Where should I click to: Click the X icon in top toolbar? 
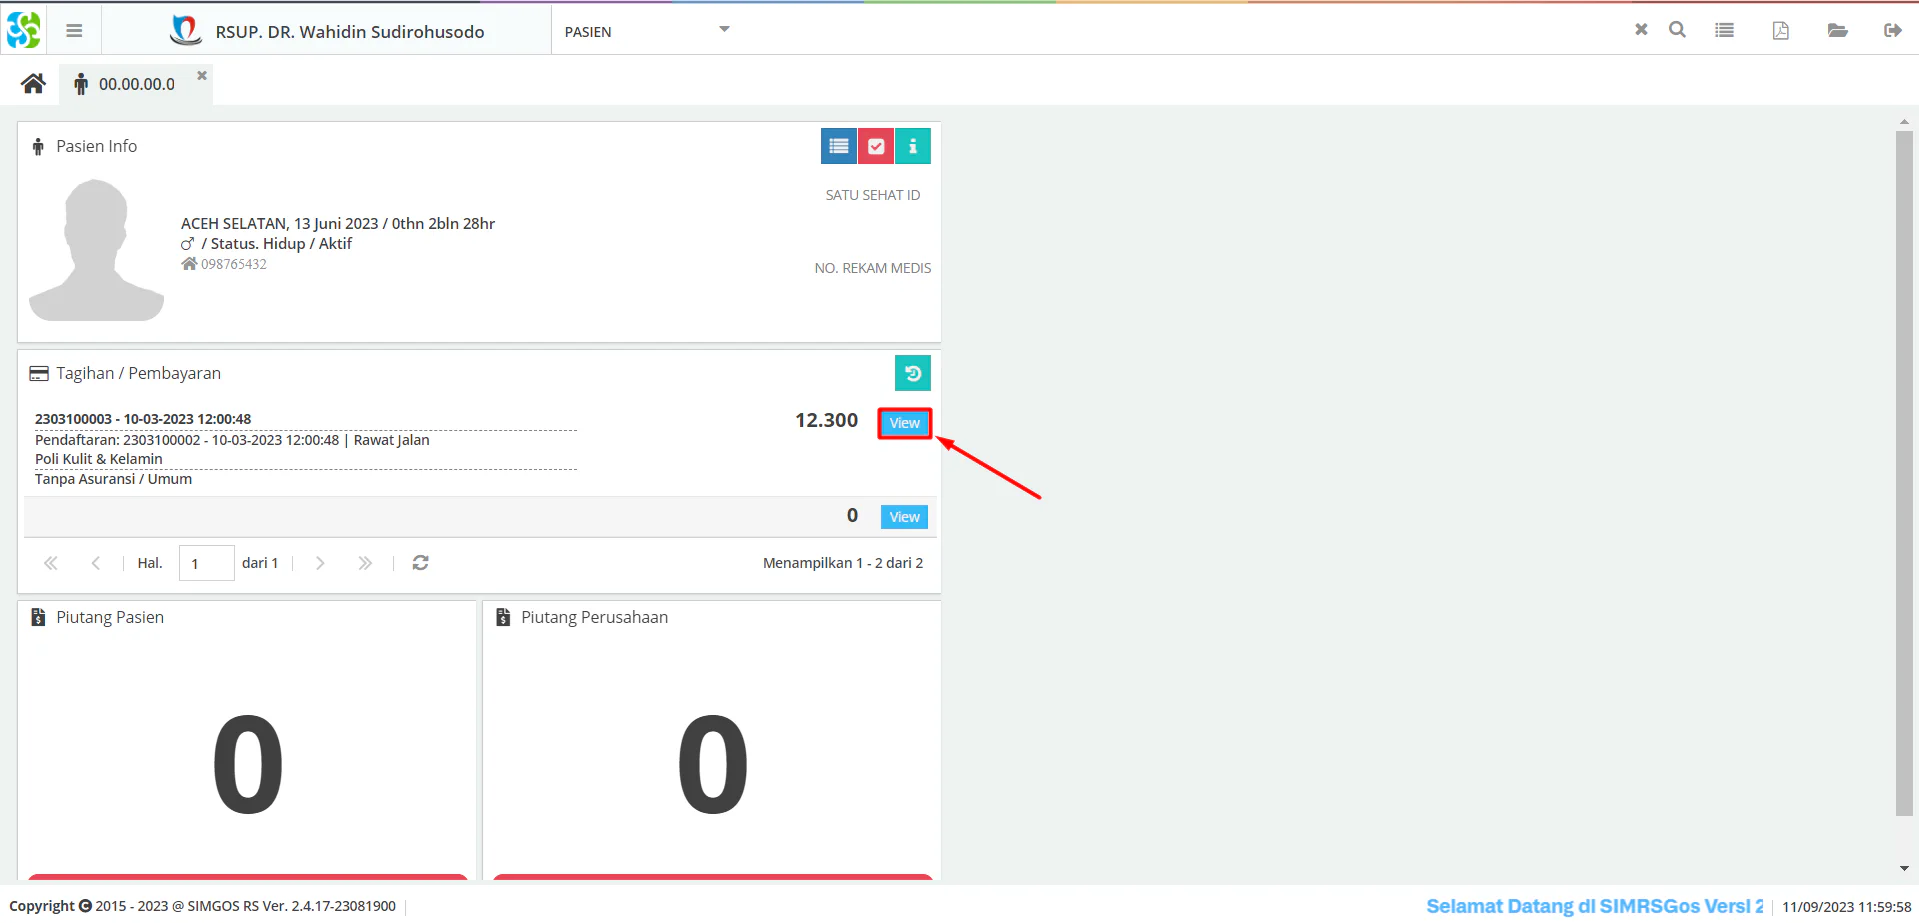[x=1641, y=30]
